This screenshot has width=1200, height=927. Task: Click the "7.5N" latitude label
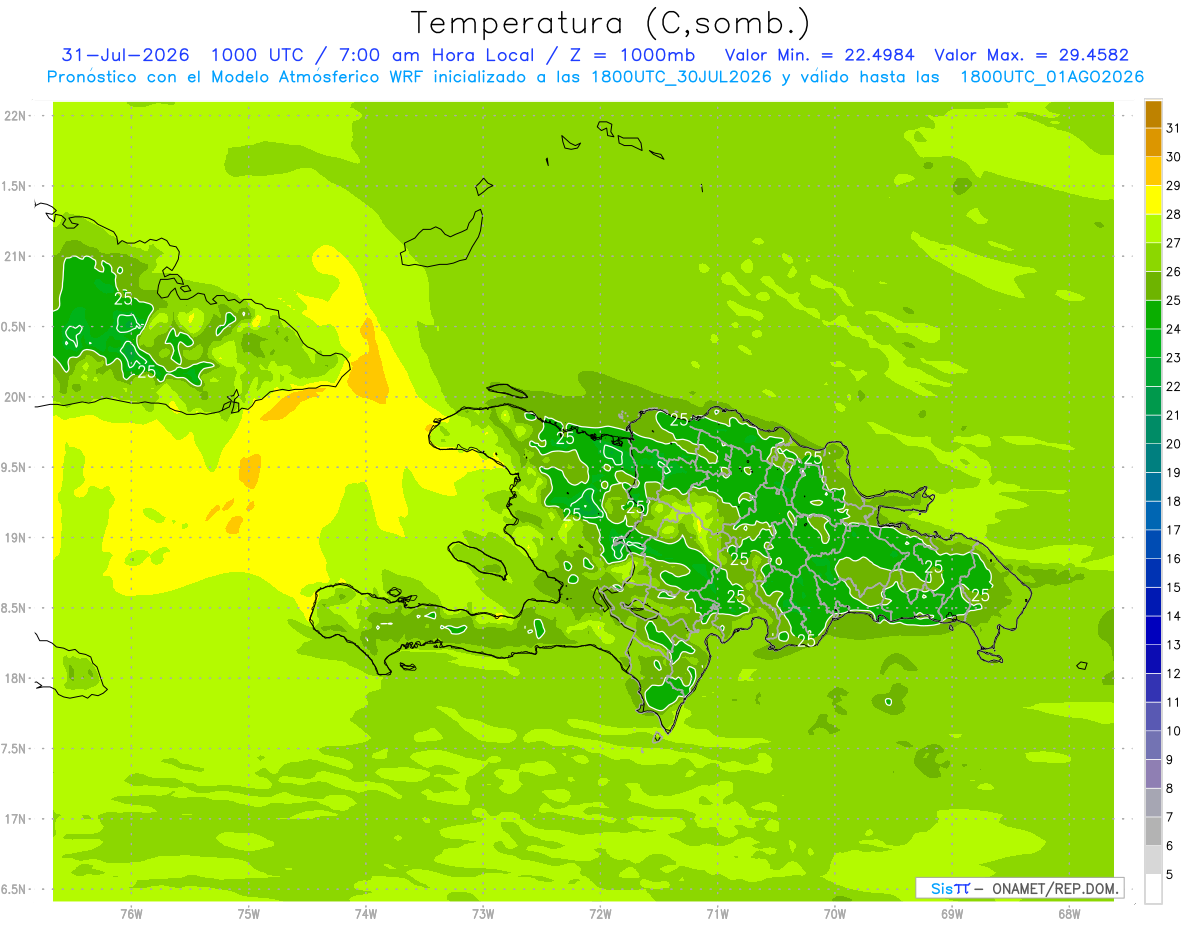click(x=15, y=748)
